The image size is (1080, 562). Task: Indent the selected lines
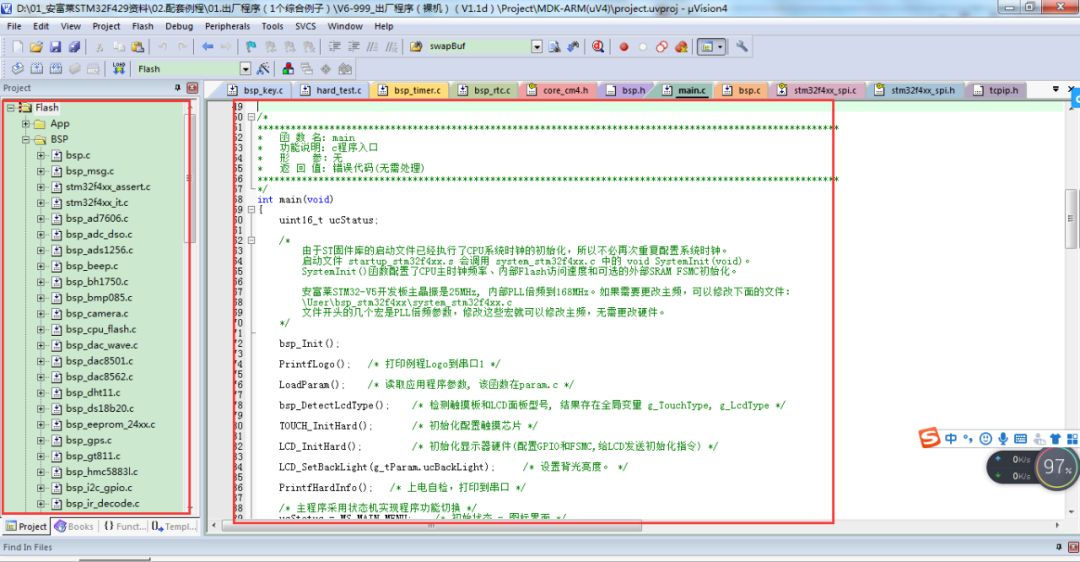click(x=334, y=47)
